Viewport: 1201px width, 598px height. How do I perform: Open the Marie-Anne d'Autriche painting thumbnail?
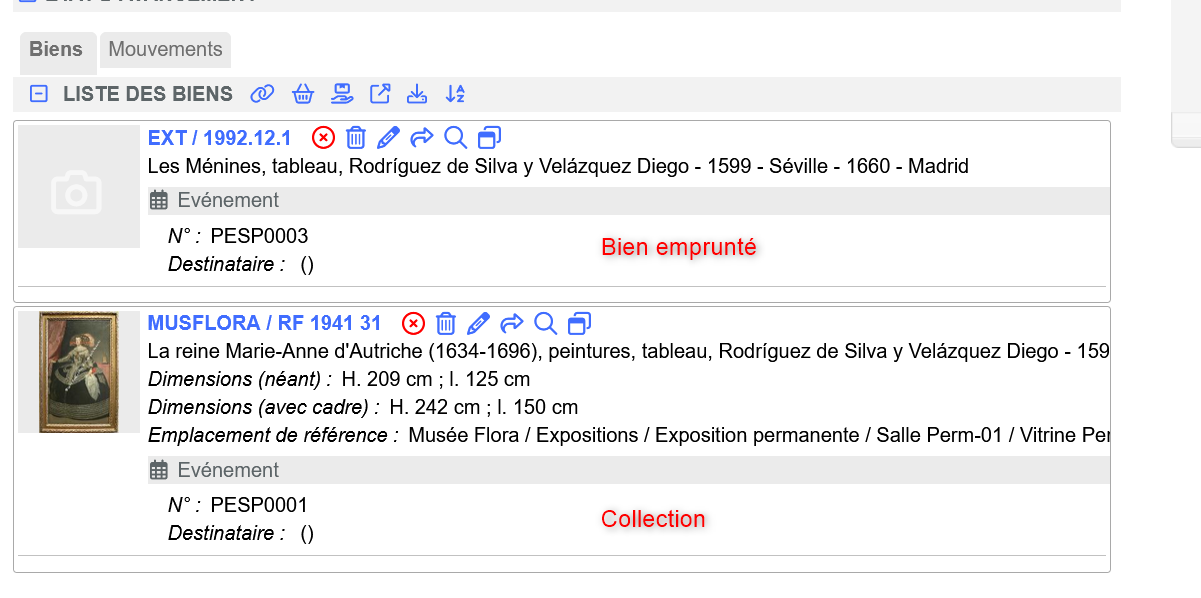(78, 371)
